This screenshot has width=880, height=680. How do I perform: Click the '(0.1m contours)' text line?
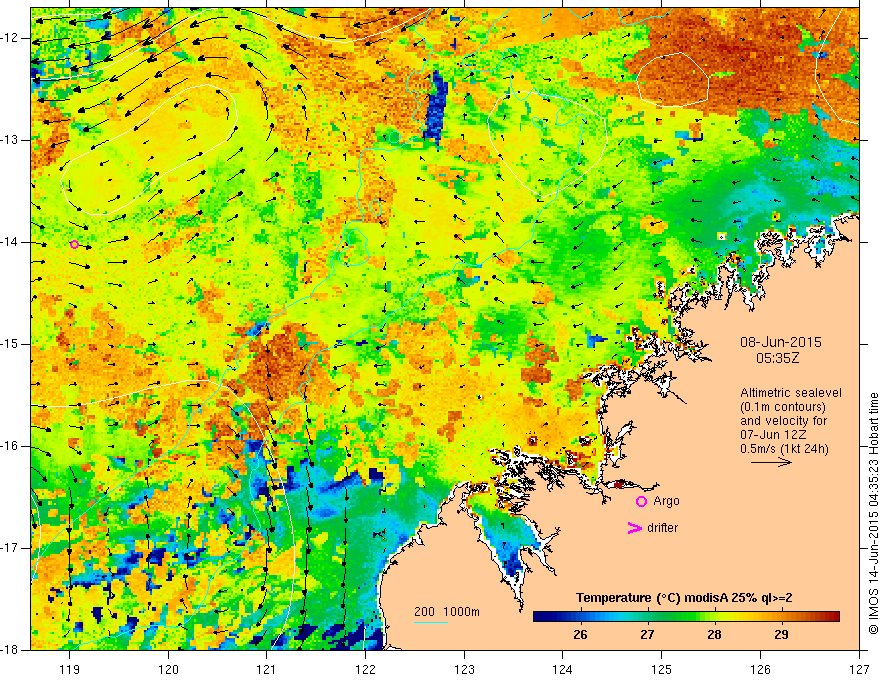(782, 407)
